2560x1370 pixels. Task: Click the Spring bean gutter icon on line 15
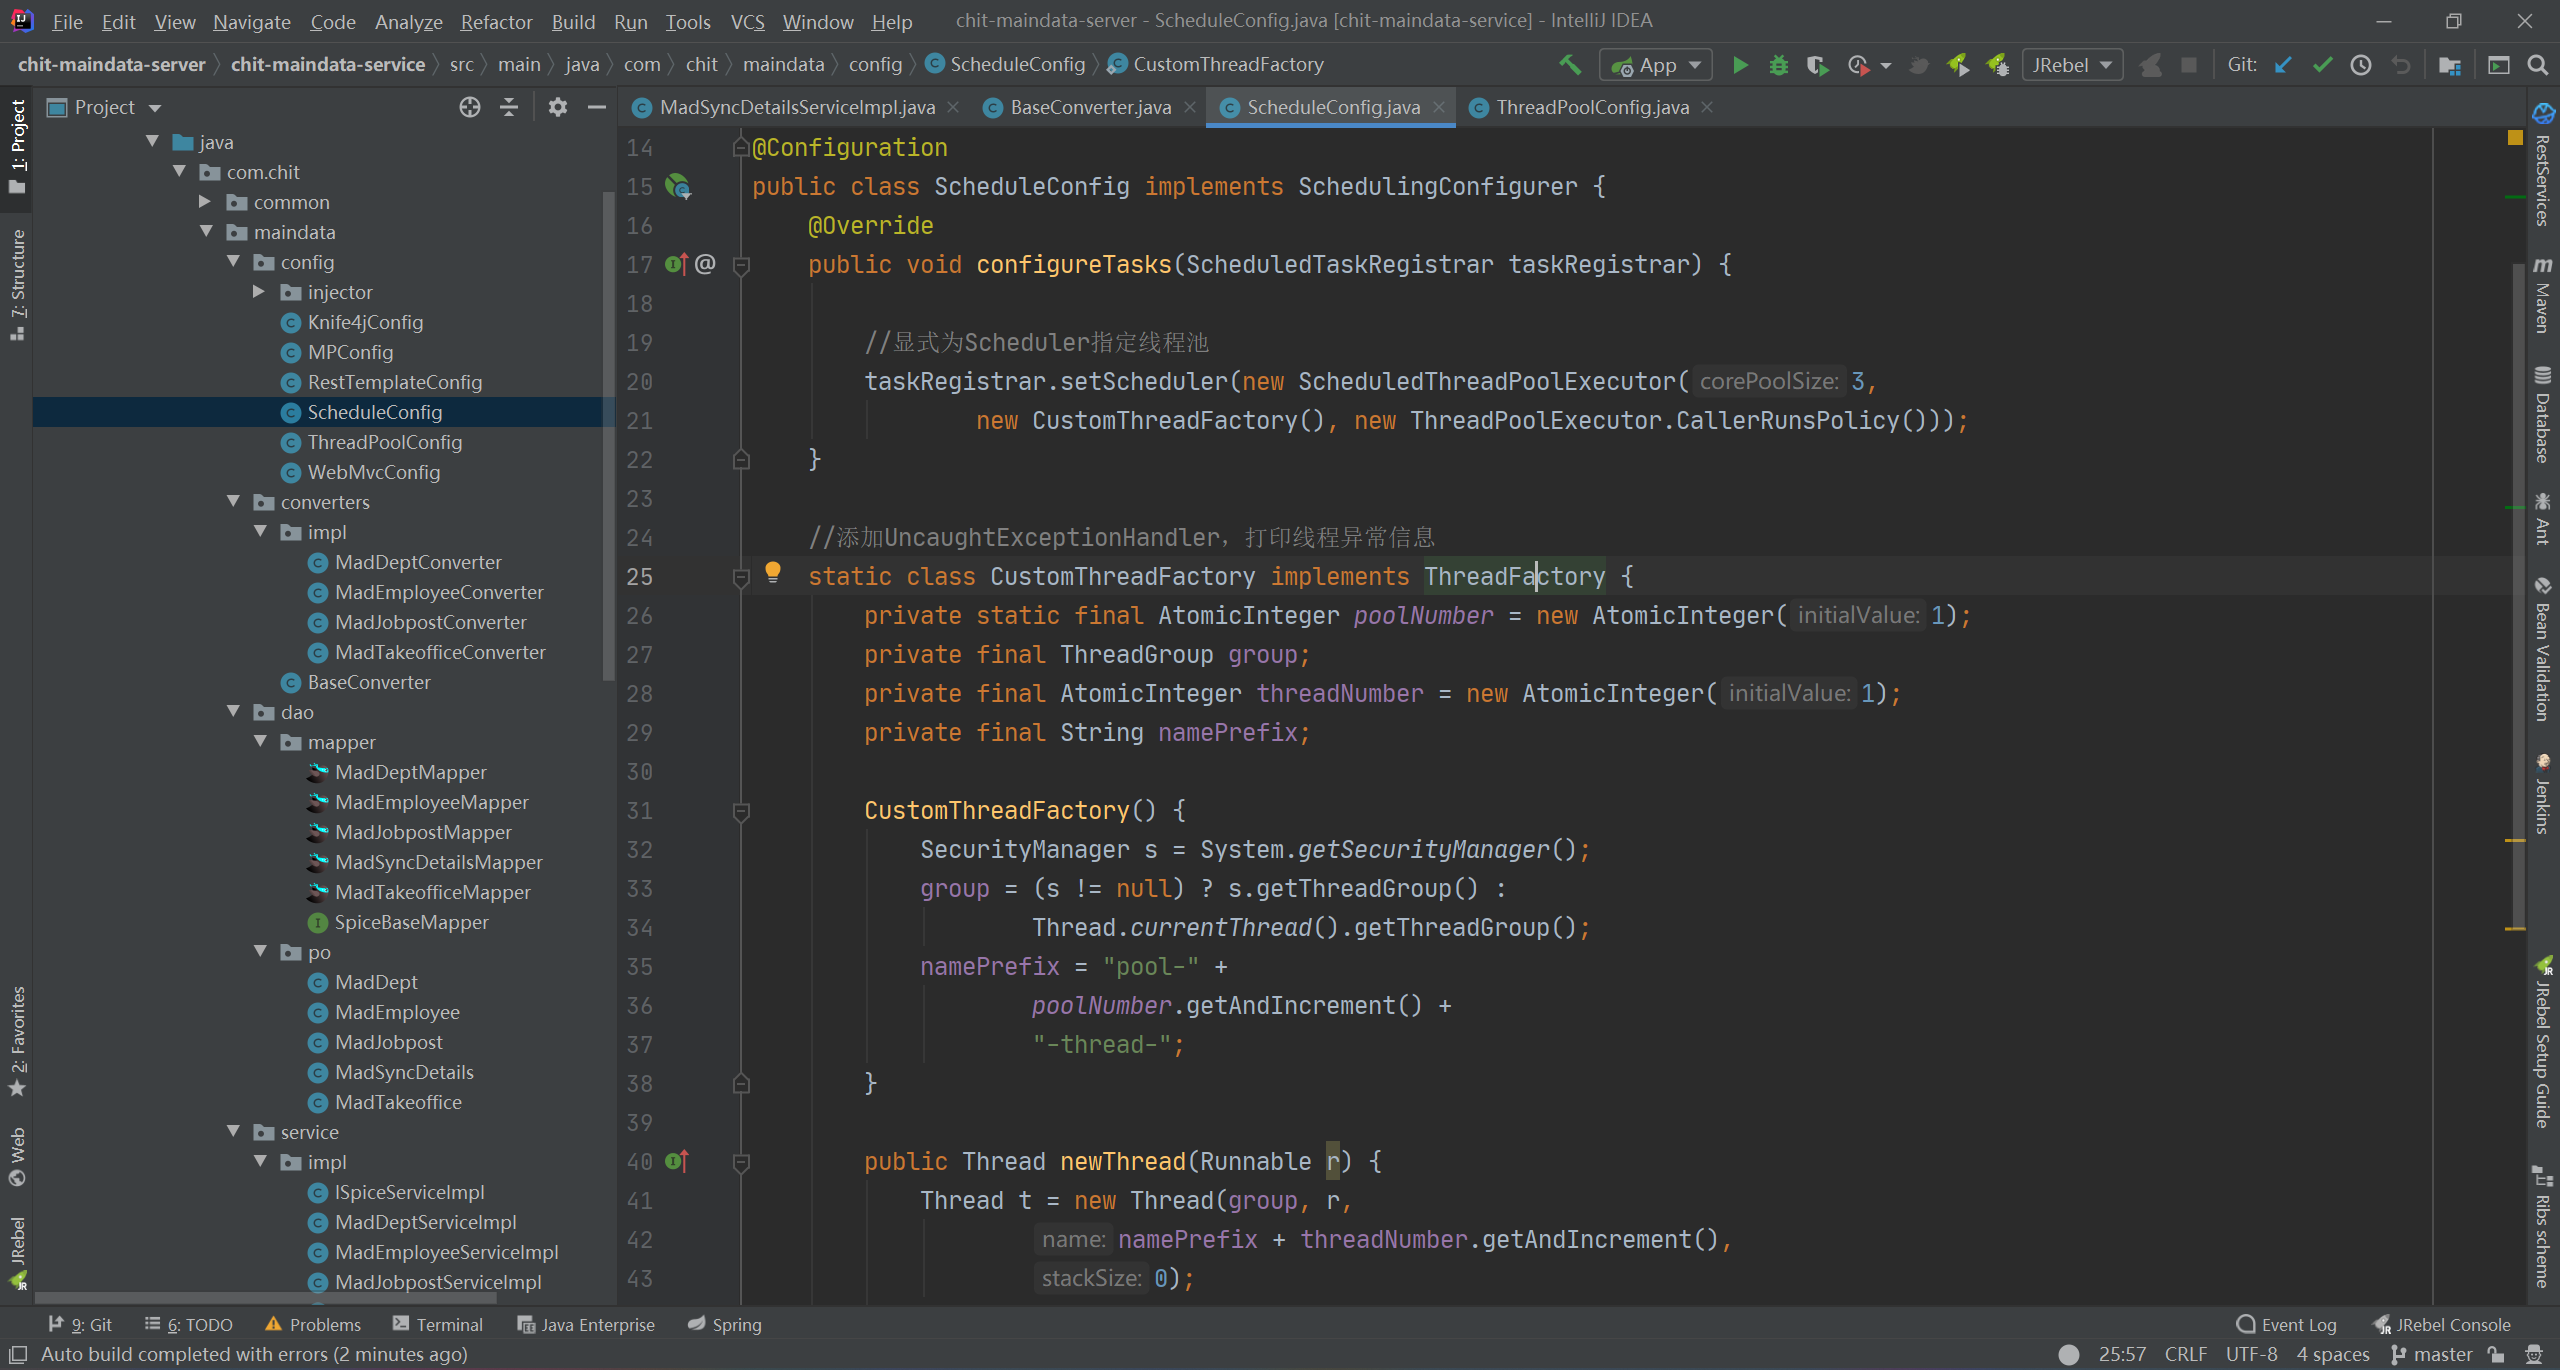(679, 186)
